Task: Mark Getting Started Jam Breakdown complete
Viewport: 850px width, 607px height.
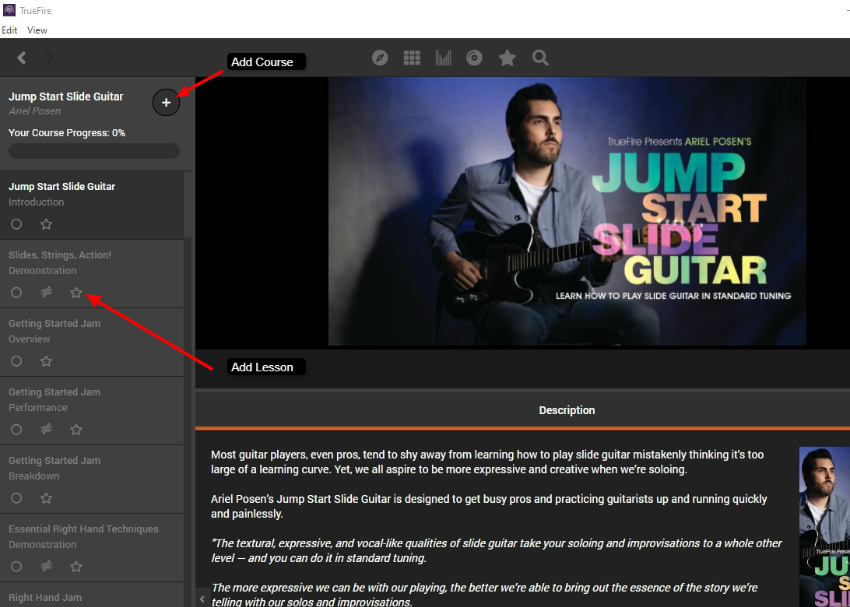Action: pos(16,498)
